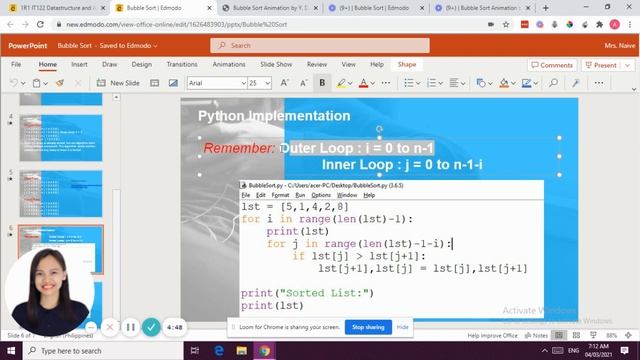Click the Shape Outline icon
The image size is (640, 360).
(x=527, y=83)
